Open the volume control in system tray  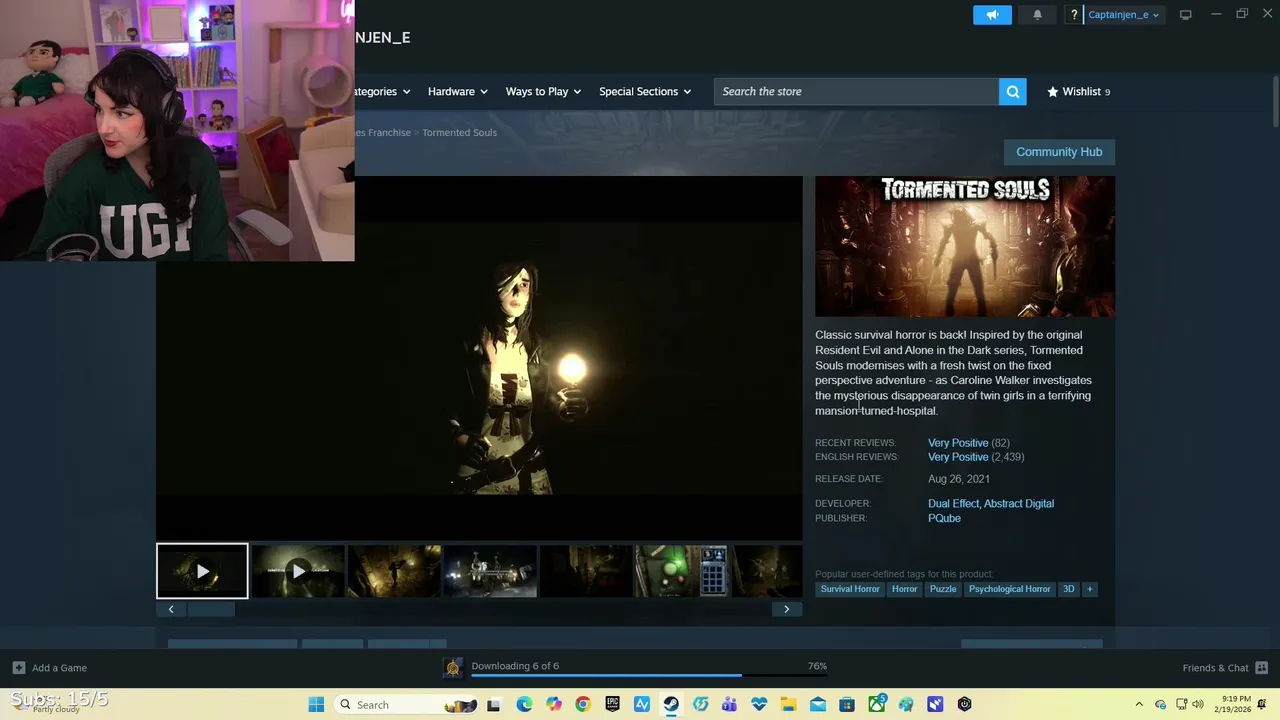(x=1198, y=704)
